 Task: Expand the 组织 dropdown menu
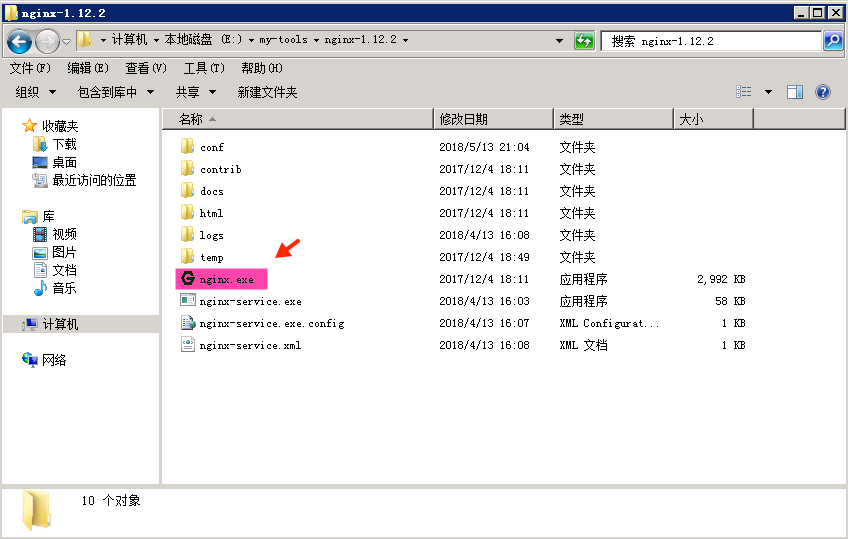35,92
